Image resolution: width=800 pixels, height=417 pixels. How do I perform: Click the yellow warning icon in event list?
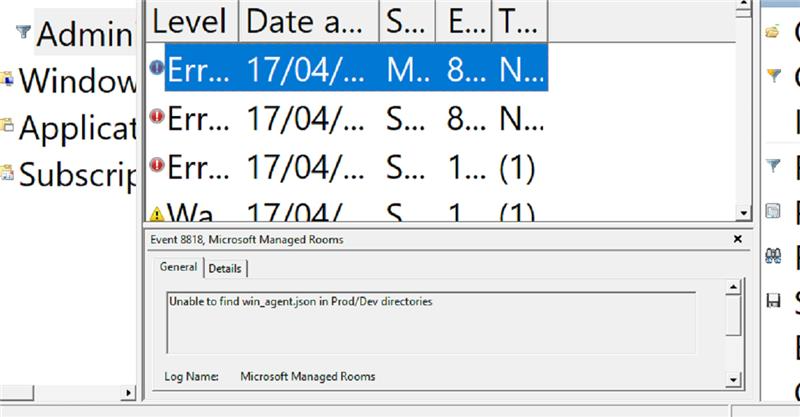point(157,214)
